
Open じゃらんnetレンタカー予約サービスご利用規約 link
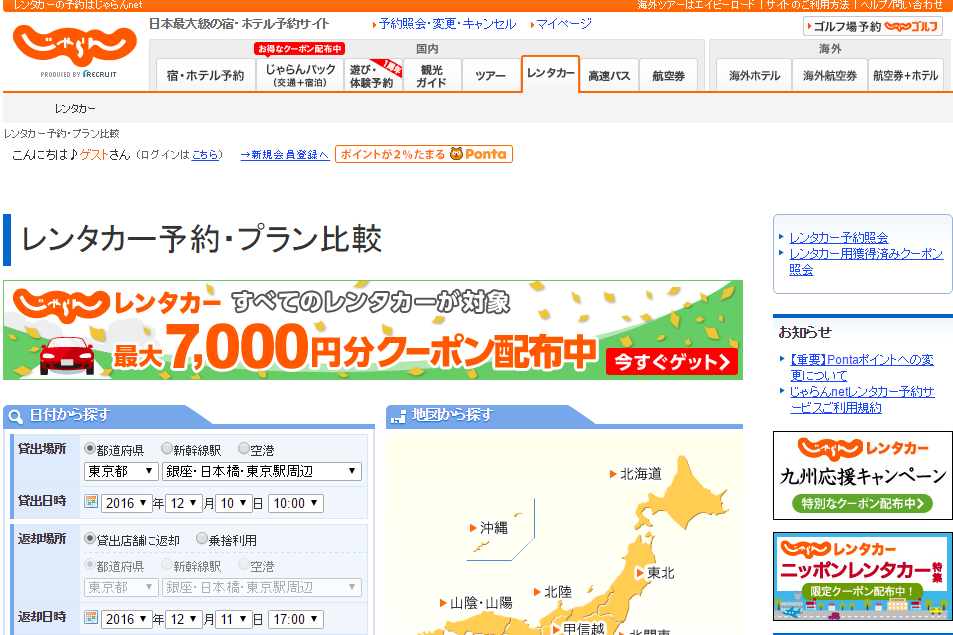[x=862, y=400]
